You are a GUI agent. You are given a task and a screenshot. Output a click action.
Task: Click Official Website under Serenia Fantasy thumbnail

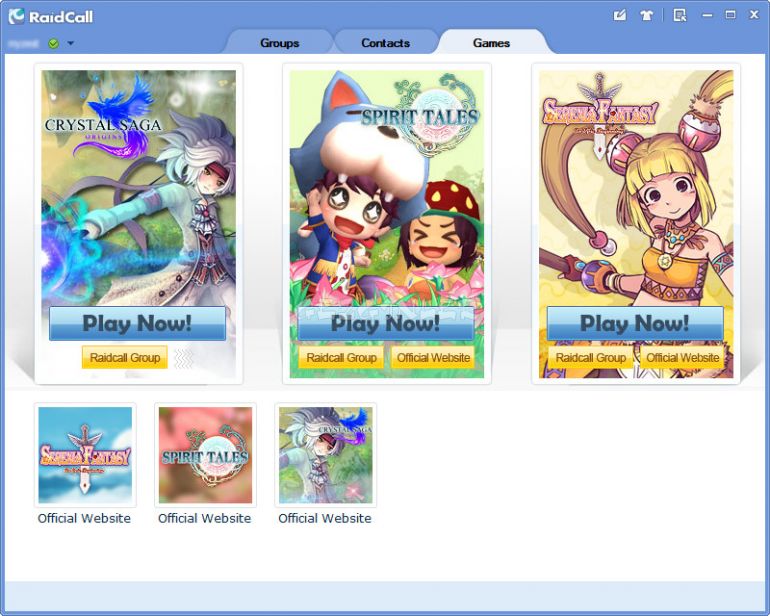84,518
